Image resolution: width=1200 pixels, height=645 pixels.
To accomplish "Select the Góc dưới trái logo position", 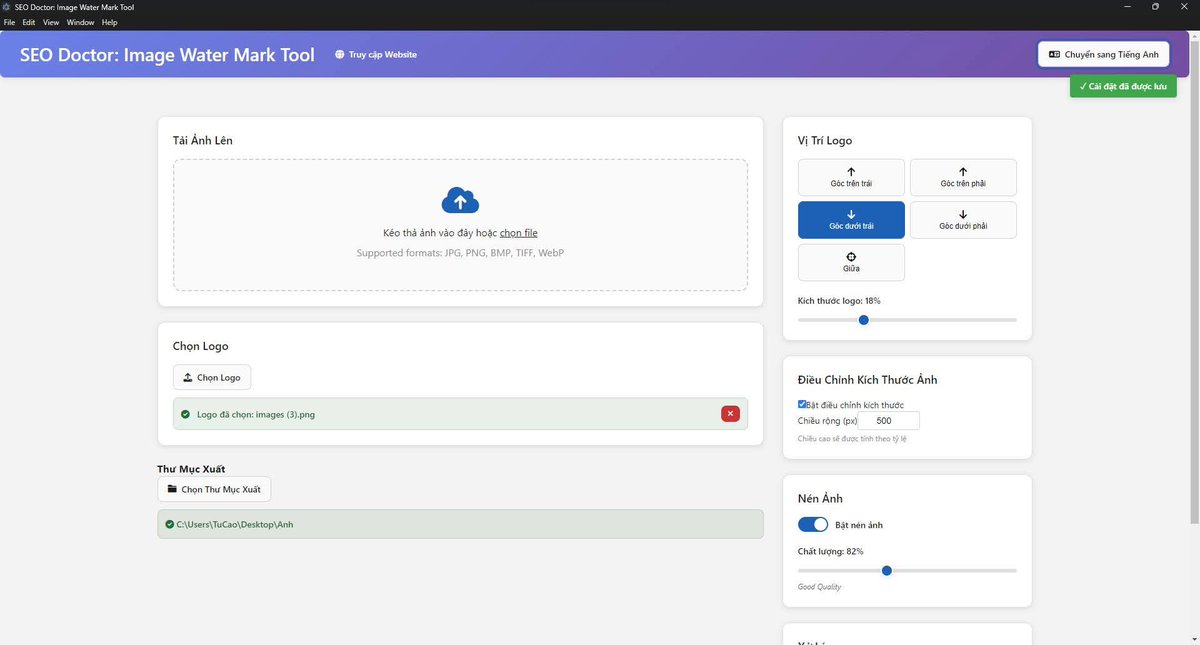I will (x=851, y=220).
